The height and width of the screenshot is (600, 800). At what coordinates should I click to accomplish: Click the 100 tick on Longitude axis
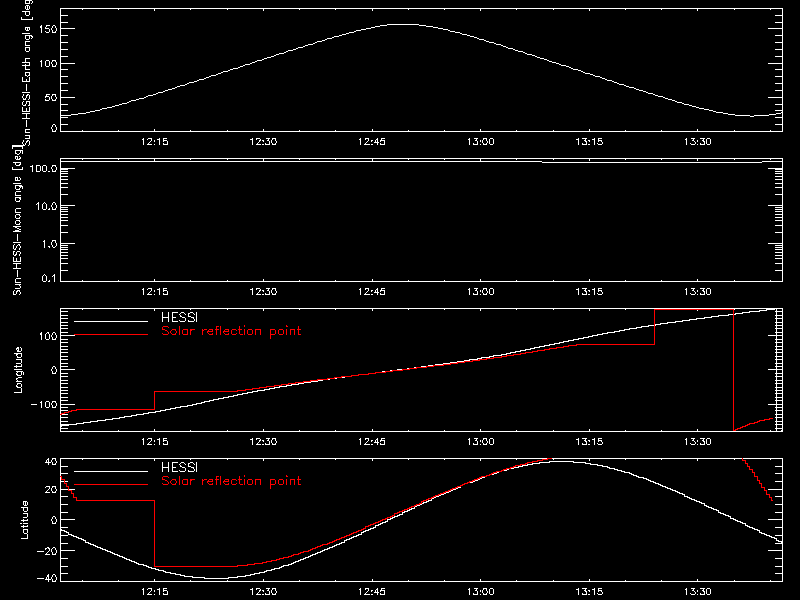[49, 336]
